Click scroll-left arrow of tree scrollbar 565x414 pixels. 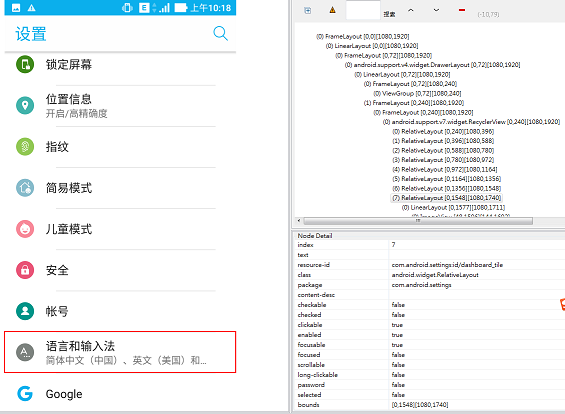coord(299,221)
